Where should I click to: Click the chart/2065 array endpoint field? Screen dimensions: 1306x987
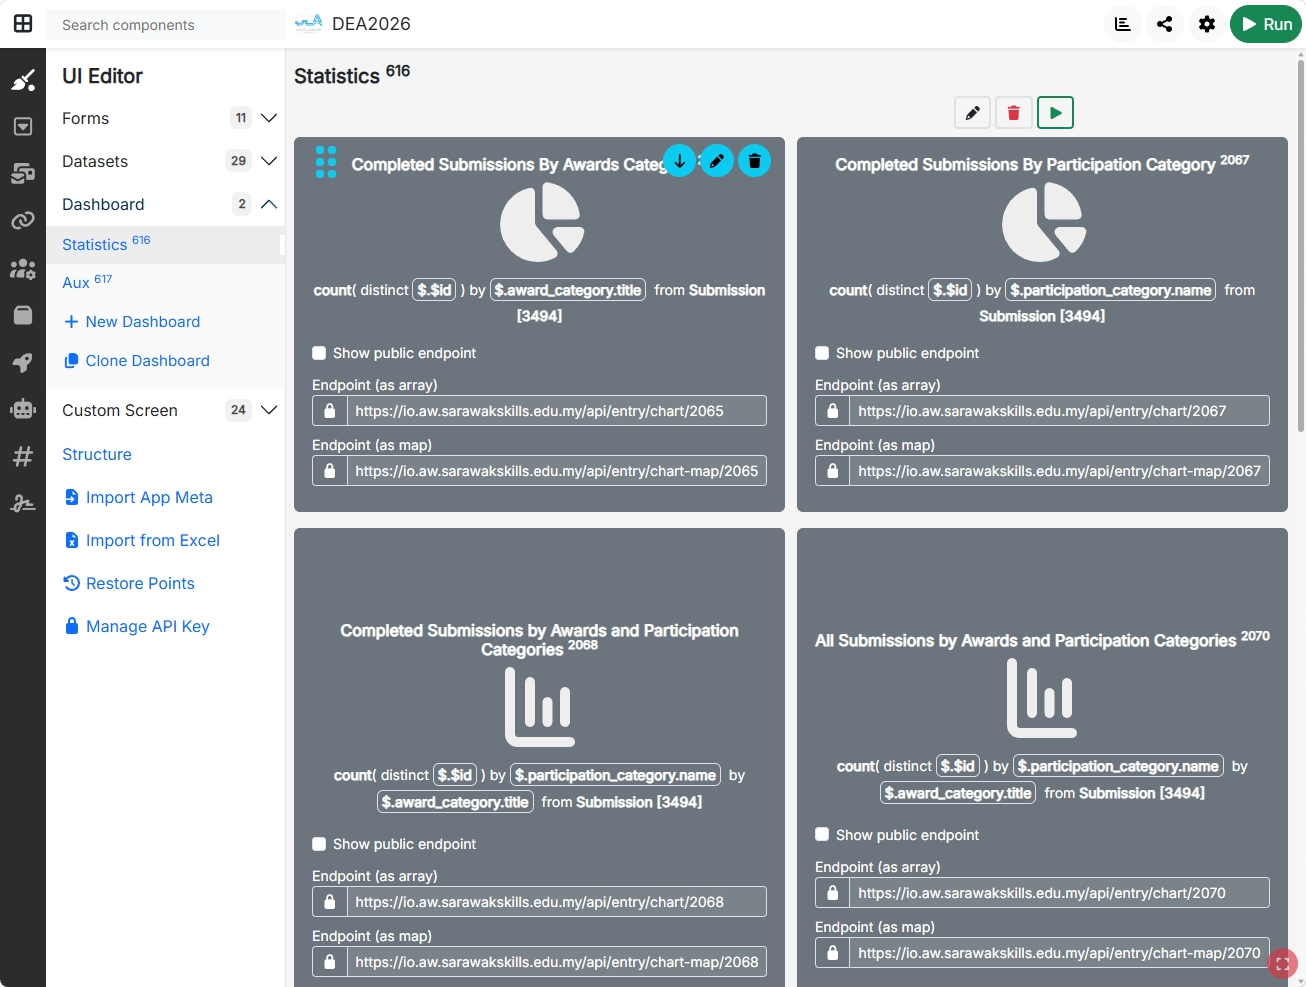tap(556, 411)
